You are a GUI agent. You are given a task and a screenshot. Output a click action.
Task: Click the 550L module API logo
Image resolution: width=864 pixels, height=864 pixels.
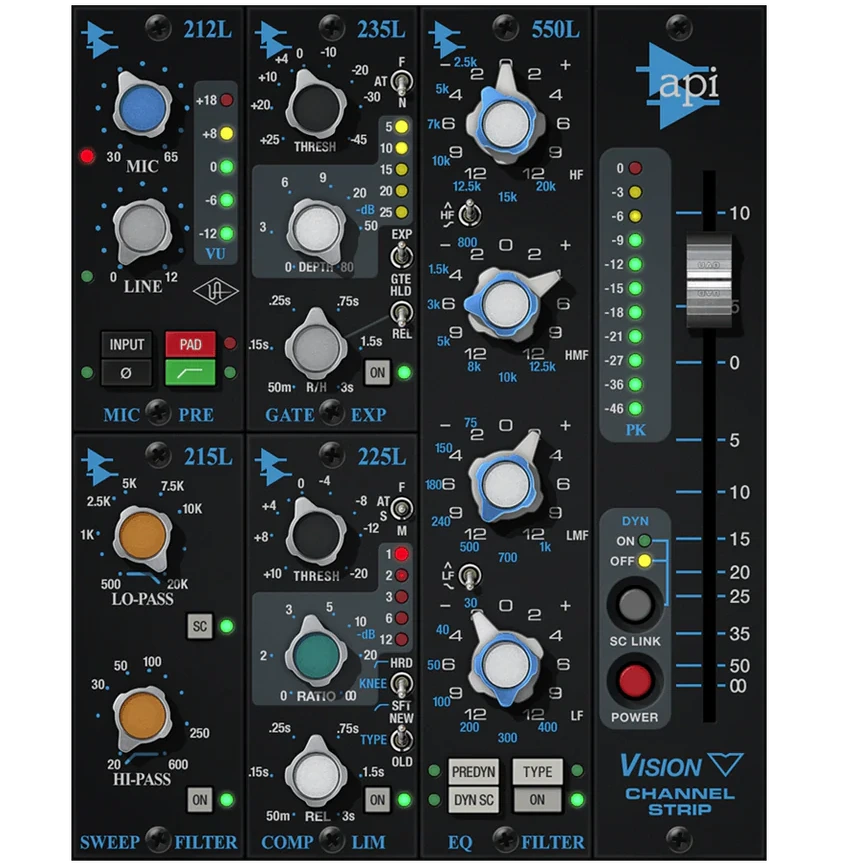pos(447,40)
